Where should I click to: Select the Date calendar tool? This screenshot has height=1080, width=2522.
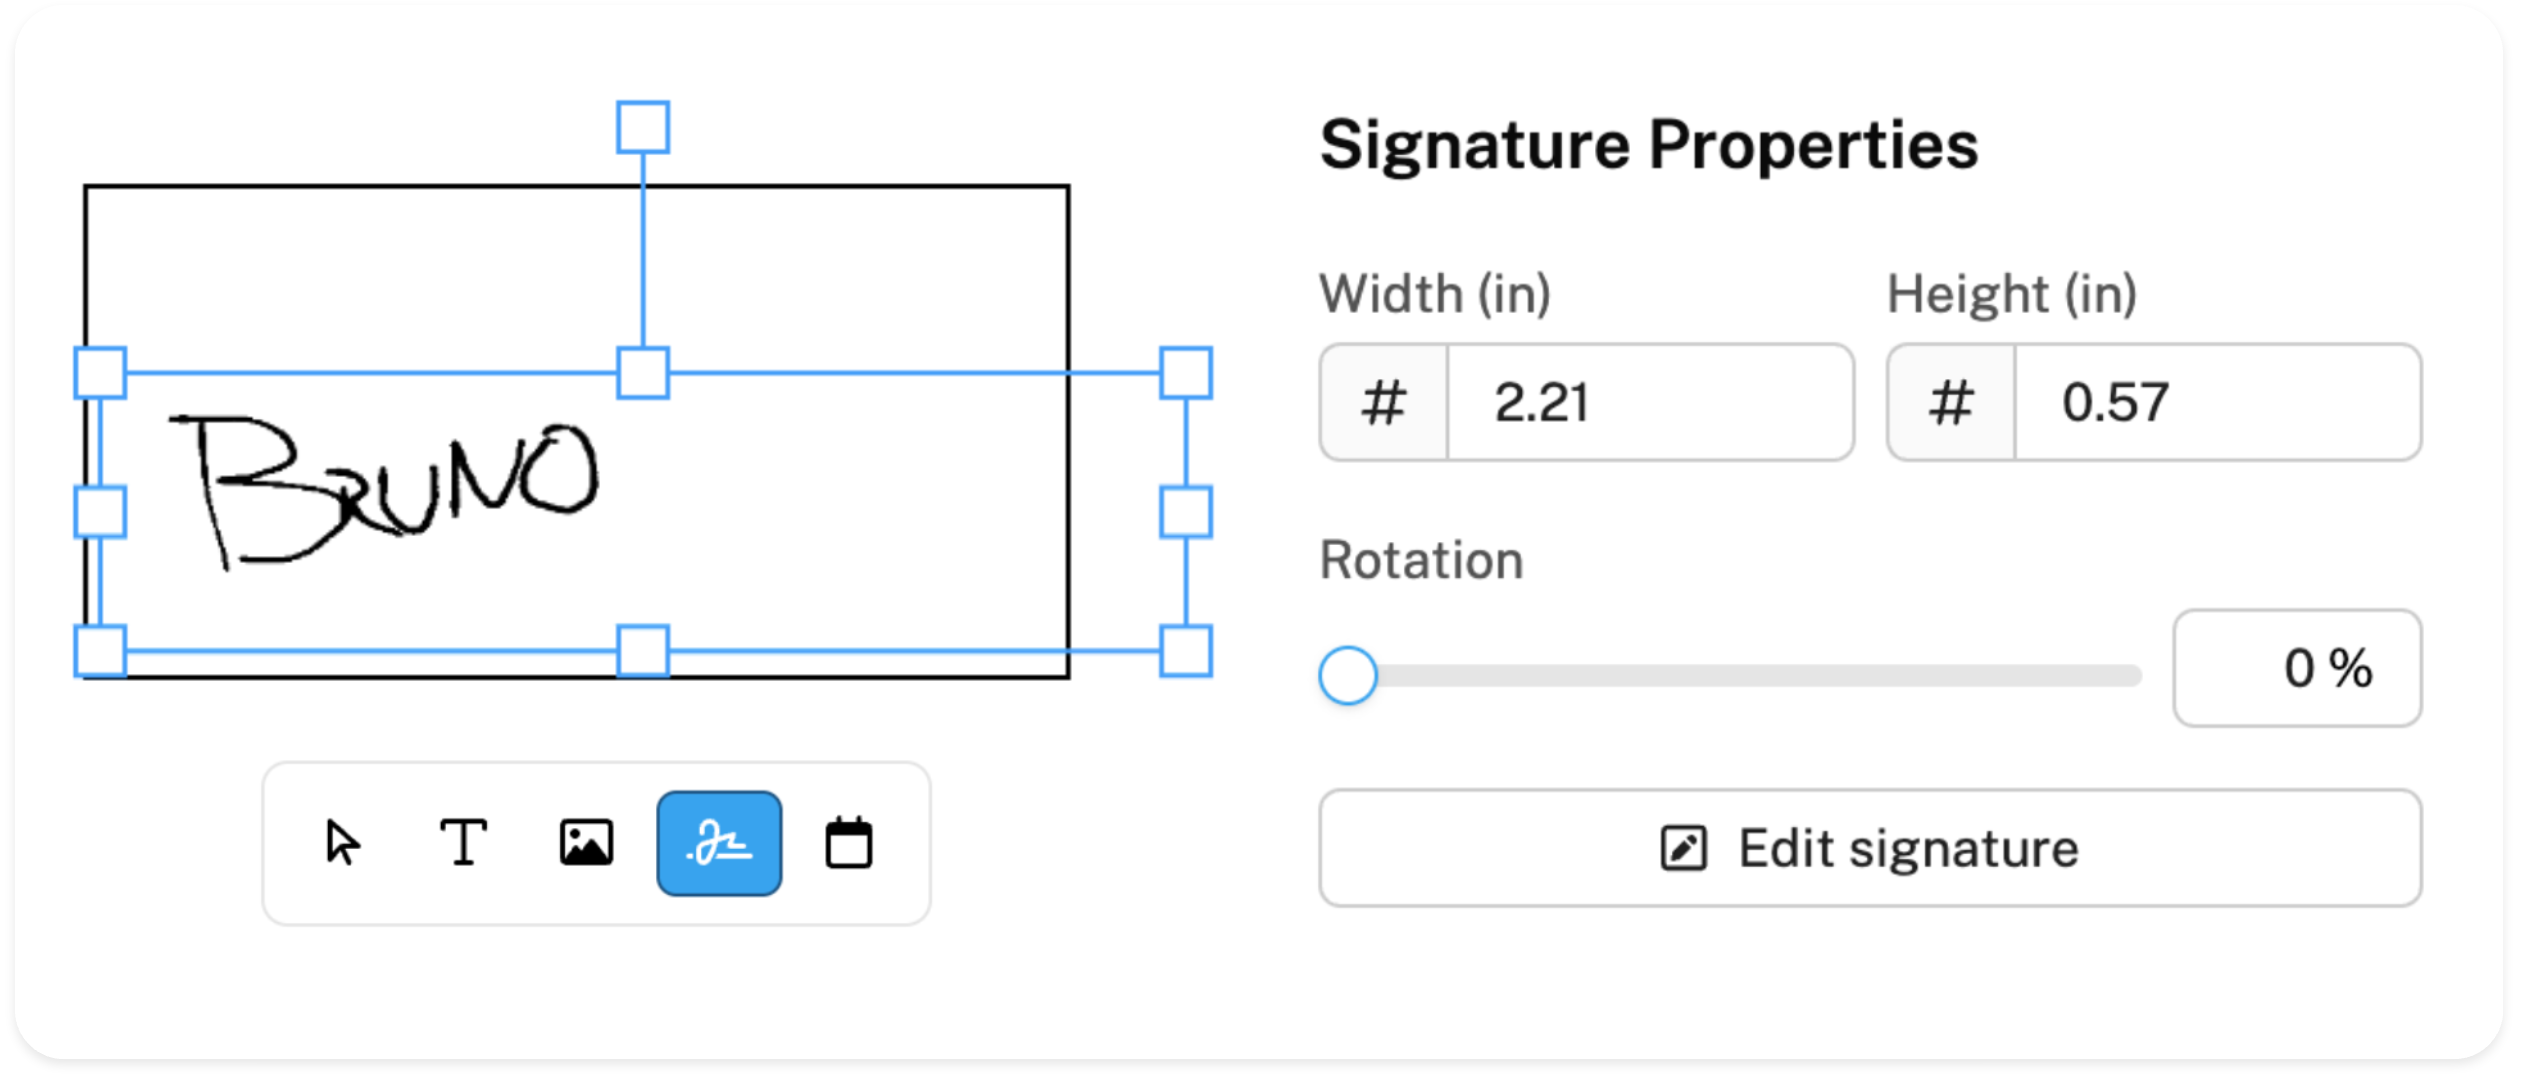click(x=848, y=842)
